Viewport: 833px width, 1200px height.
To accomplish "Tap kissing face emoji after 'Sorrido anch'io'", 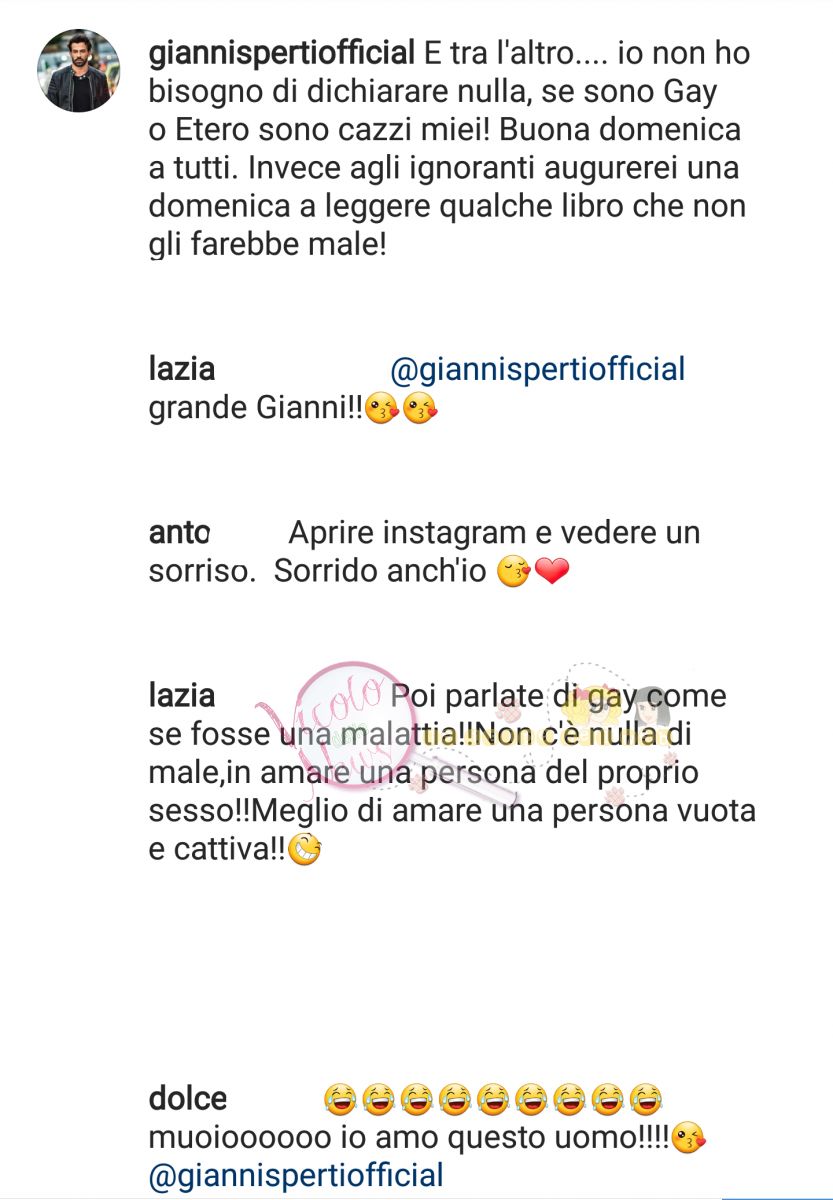I will [515, 573].
